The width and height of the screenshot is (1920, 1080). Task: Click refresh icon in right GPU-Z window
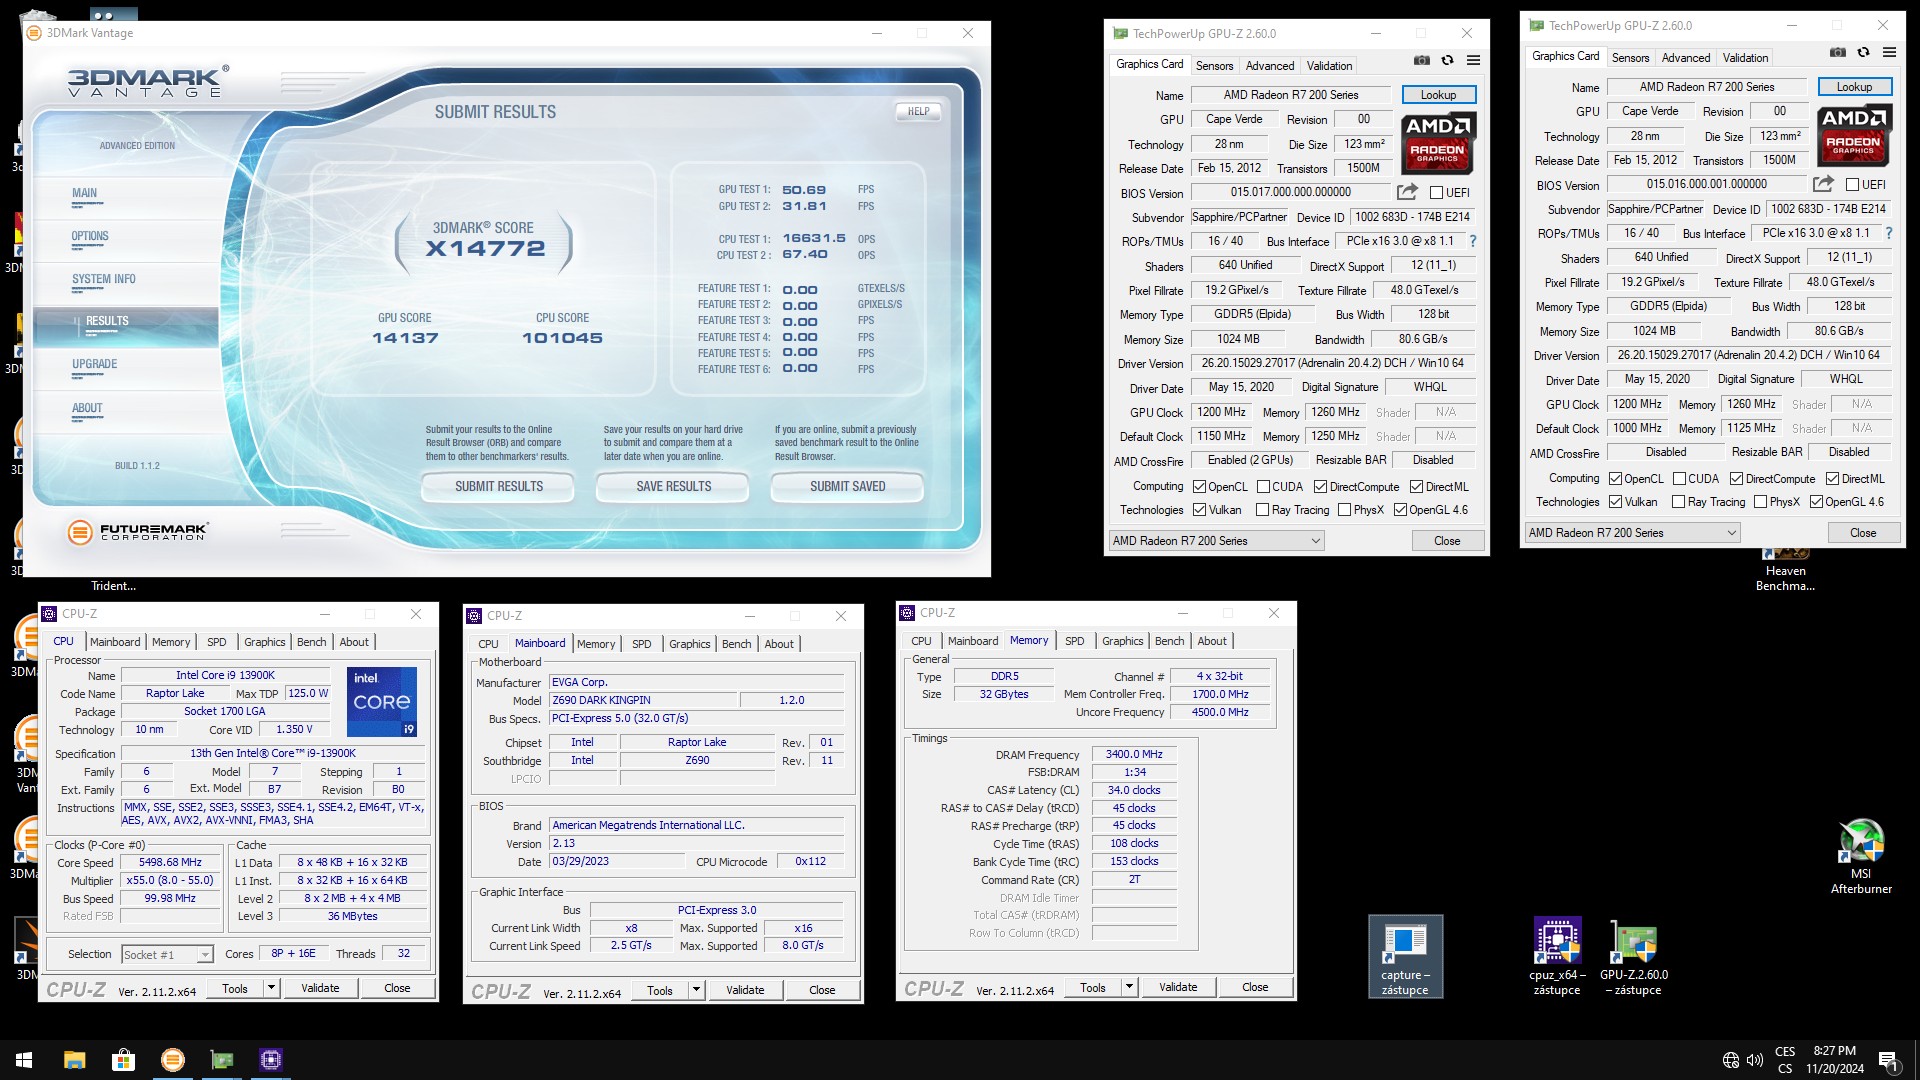pos(1863,53)
